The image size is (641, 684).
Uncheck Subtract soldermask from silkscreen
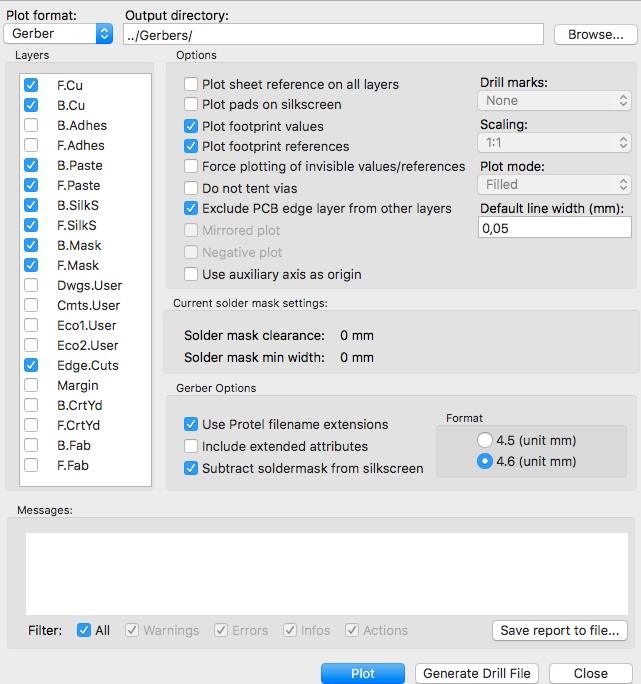tap(191, 469)
